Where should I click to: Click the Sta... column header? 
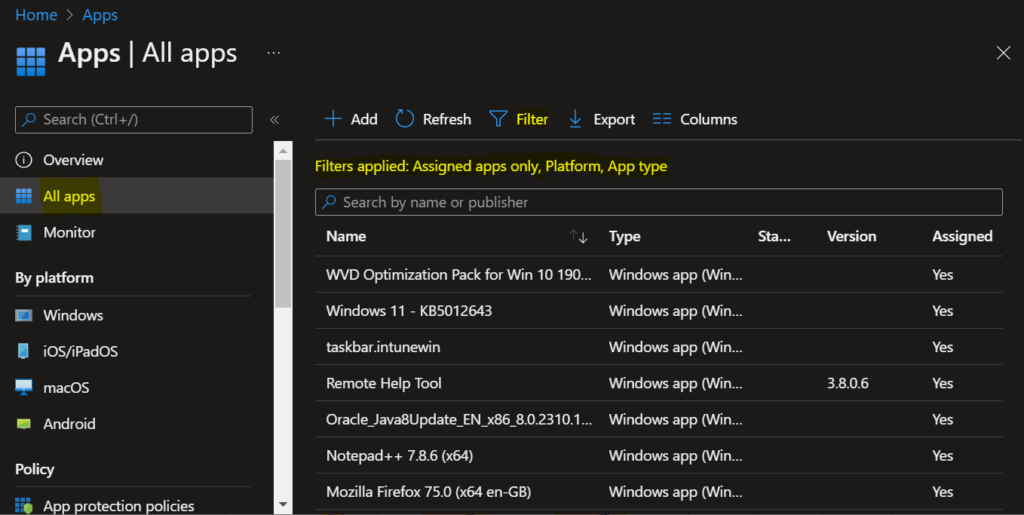click(775, 236)
